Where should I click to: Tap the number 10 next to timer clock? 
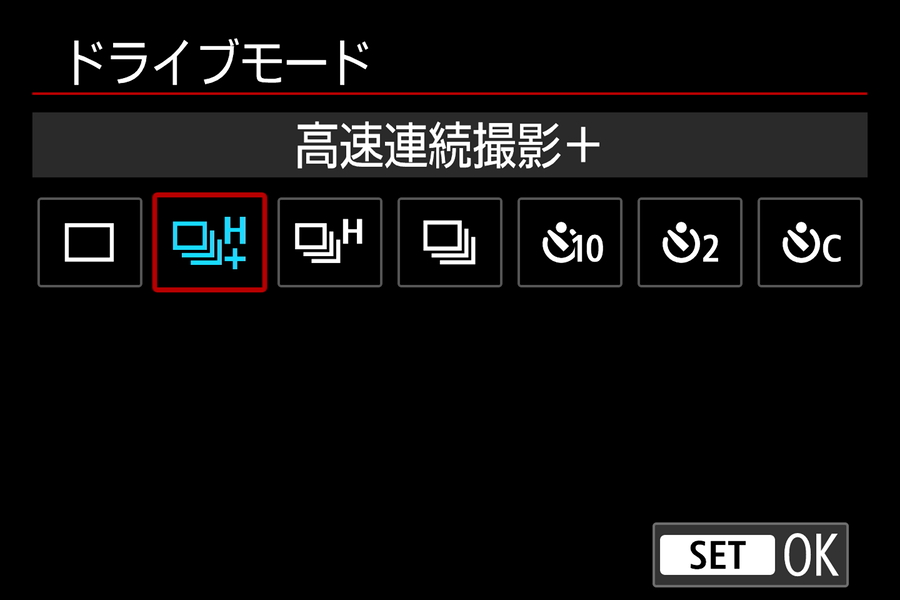(x=588, y=249)
